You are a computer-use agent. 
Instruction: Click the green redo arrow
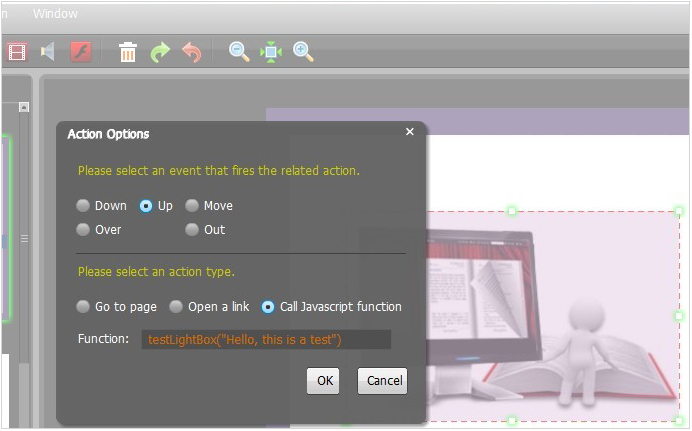pos(160,52)
